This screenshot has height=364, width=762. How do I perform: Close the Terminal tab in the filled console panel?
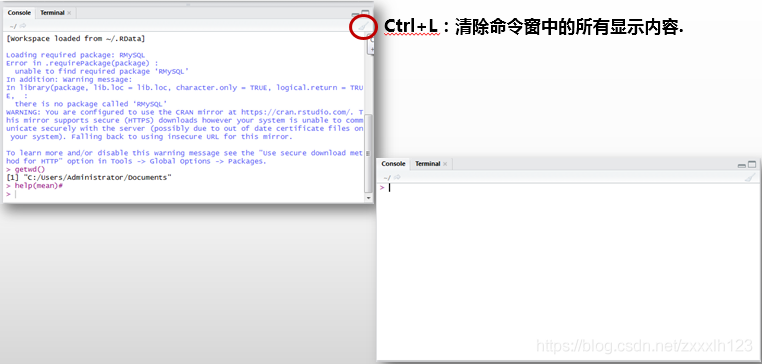(69, 13)
